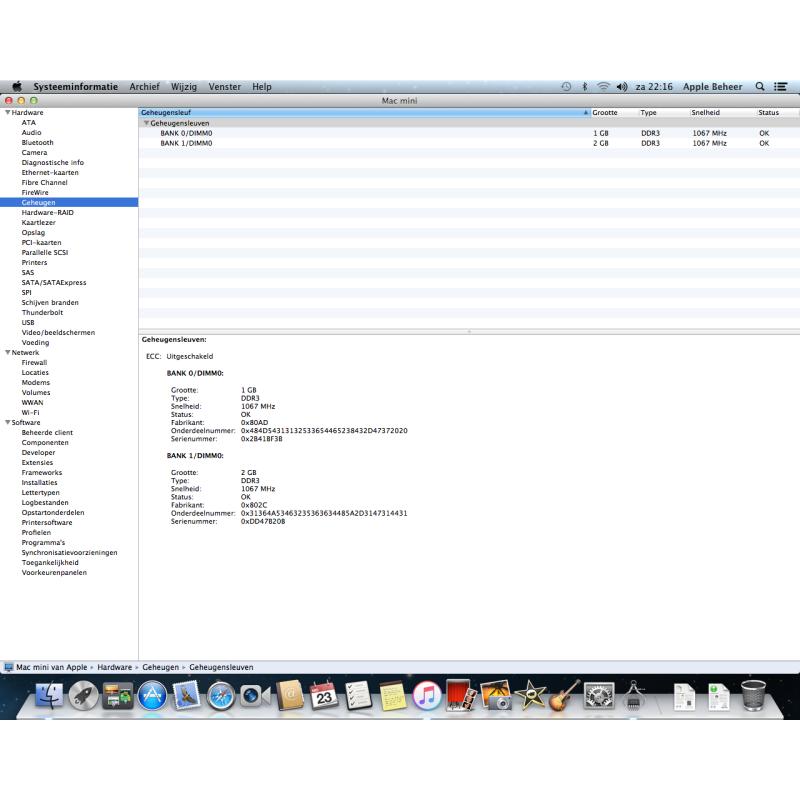Viewport: 800px width, 800px height.
Task: Collapse the Hardware section triangle
Action: point(8,112)
